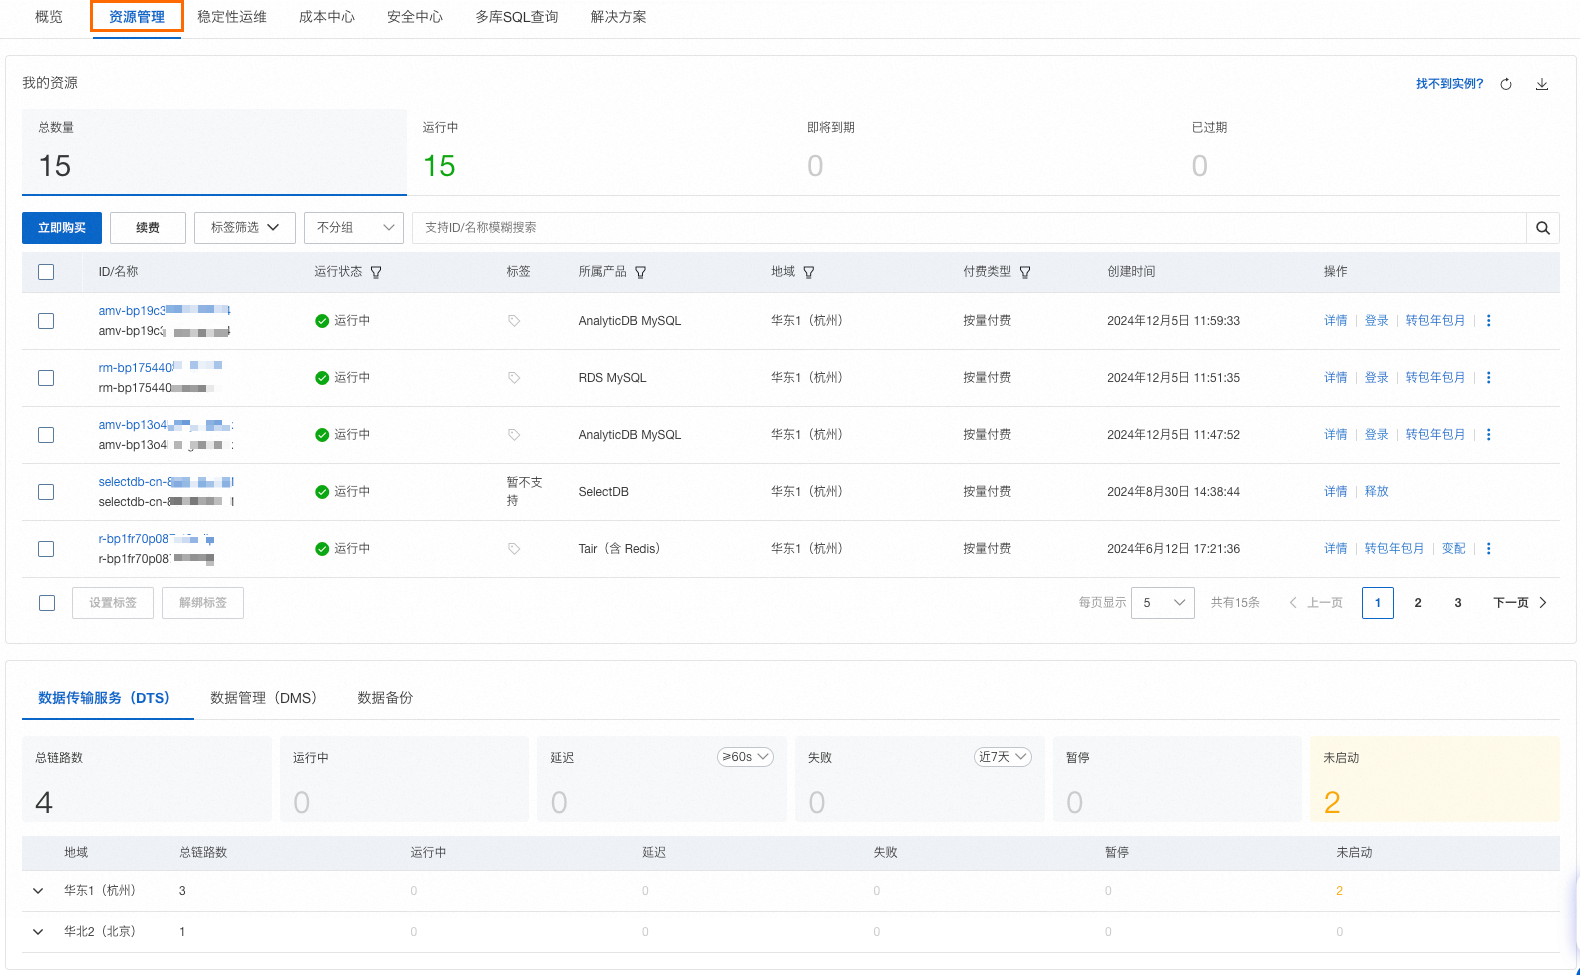Click 登录 for the rm-bp175440 instance
The image size is (1580, 975).
[x=1377, y=378]
